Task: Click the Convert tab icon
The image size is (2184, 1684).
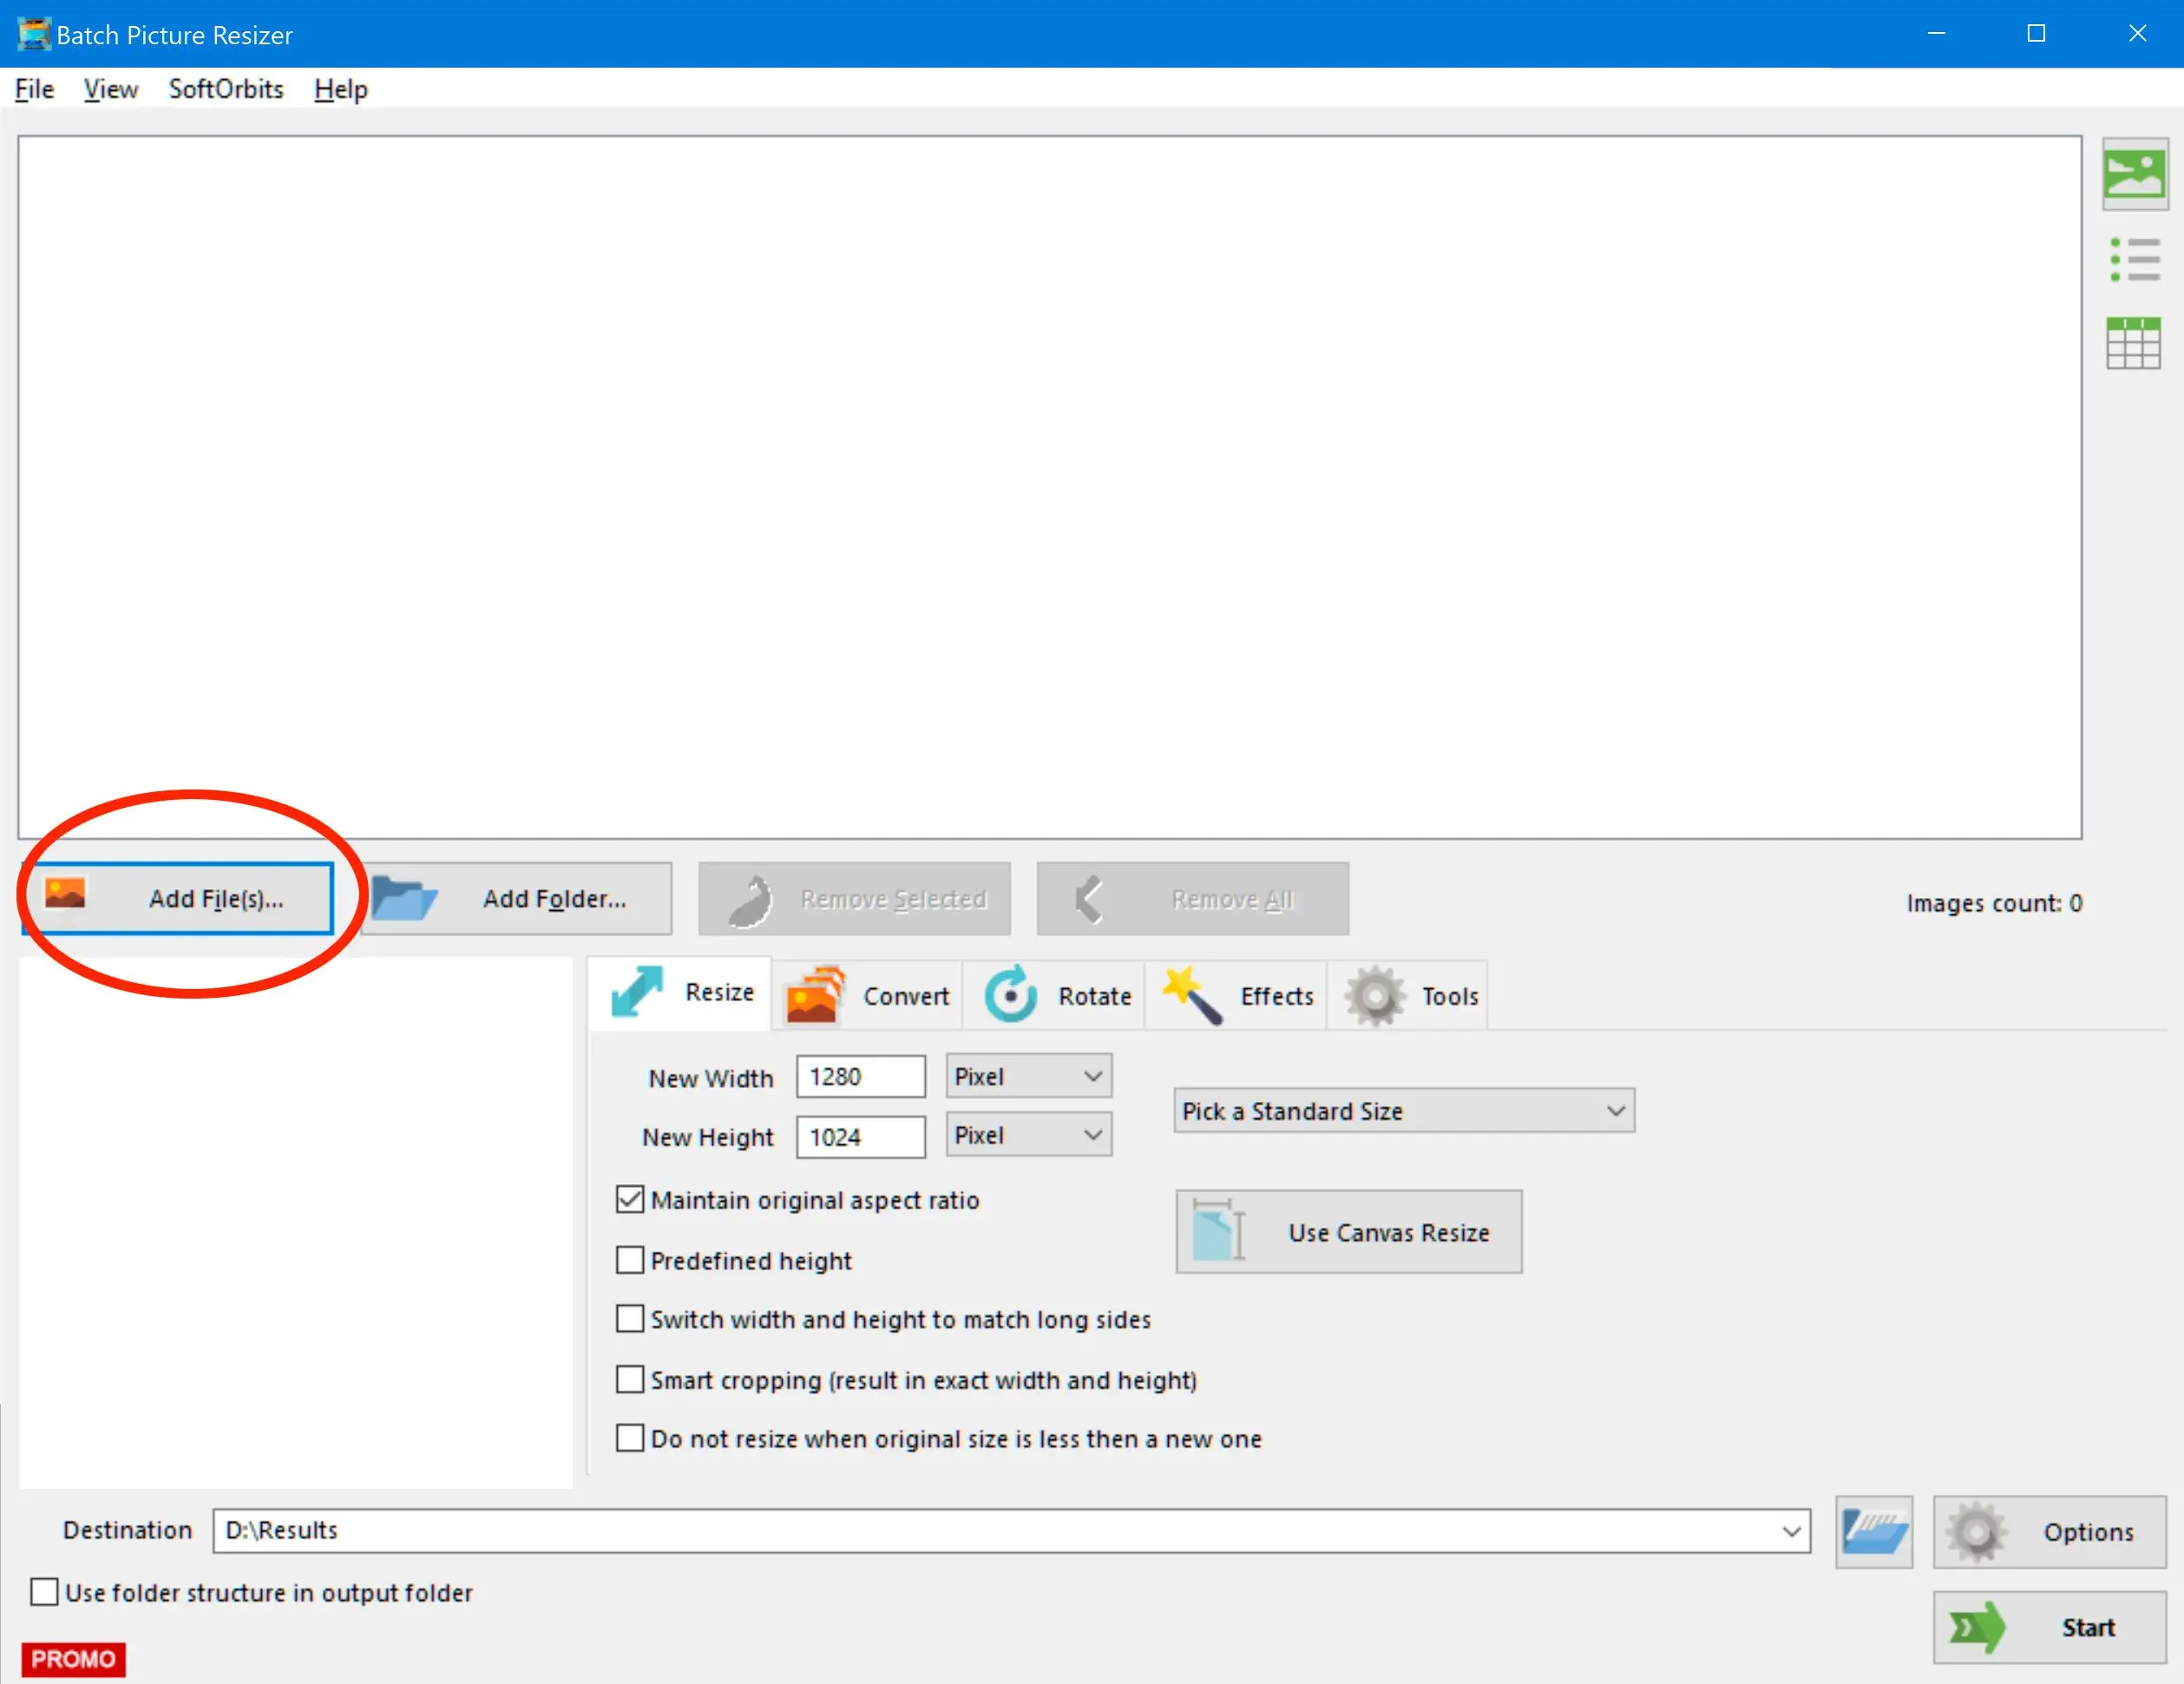Action: [823, 994]
